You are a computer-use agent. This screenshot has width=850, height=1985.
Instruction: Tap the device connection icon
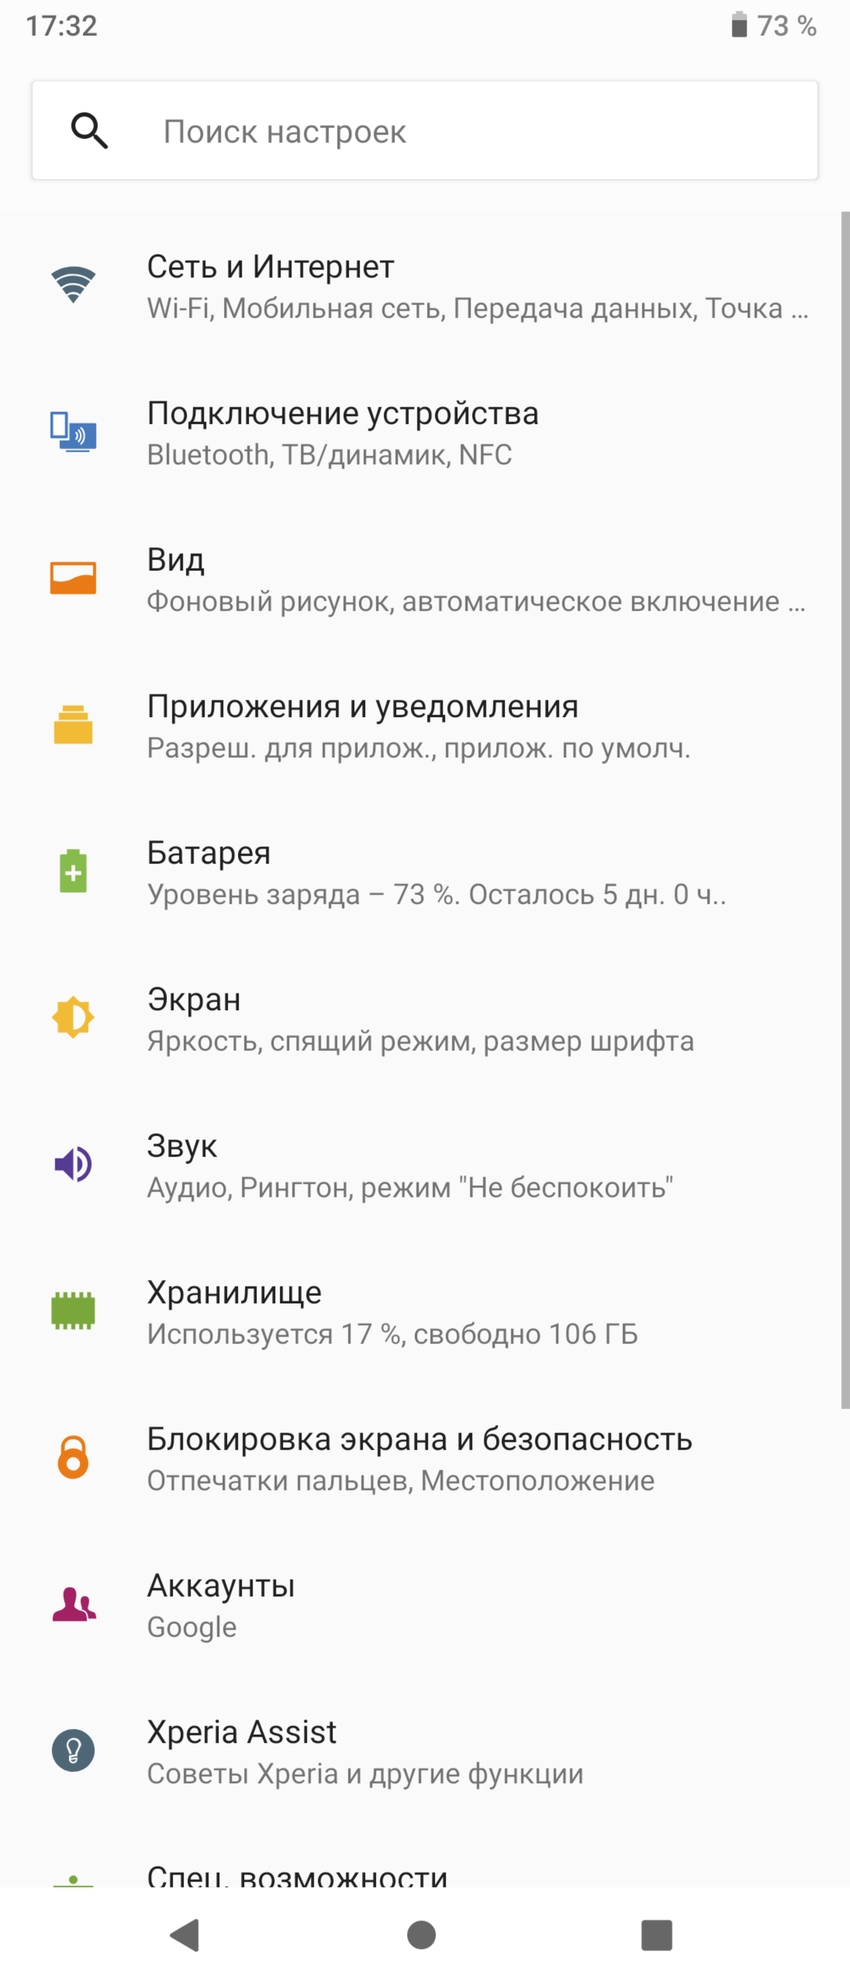point(73,432)
